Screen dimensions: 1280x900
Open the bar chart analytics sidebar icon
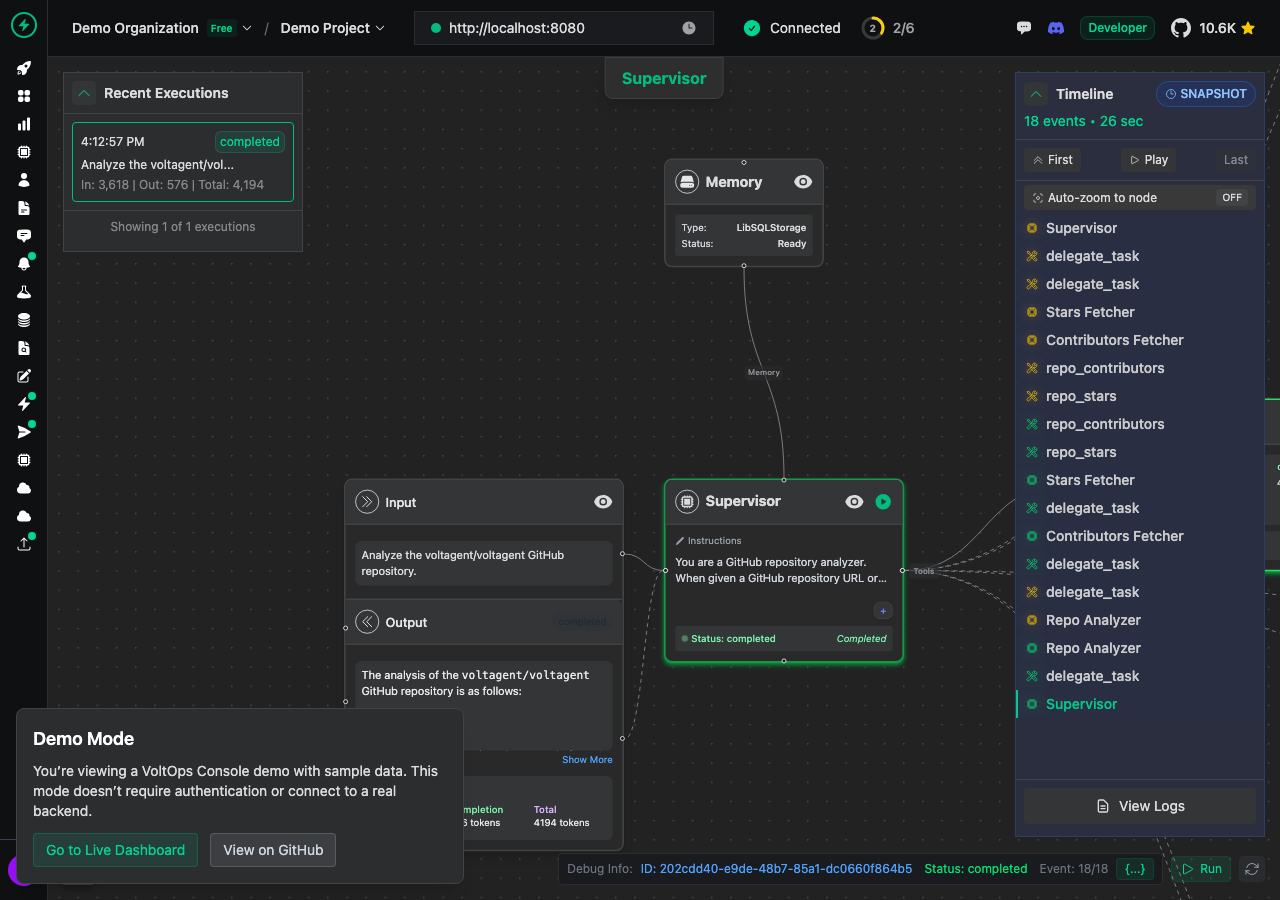[24, 124]
